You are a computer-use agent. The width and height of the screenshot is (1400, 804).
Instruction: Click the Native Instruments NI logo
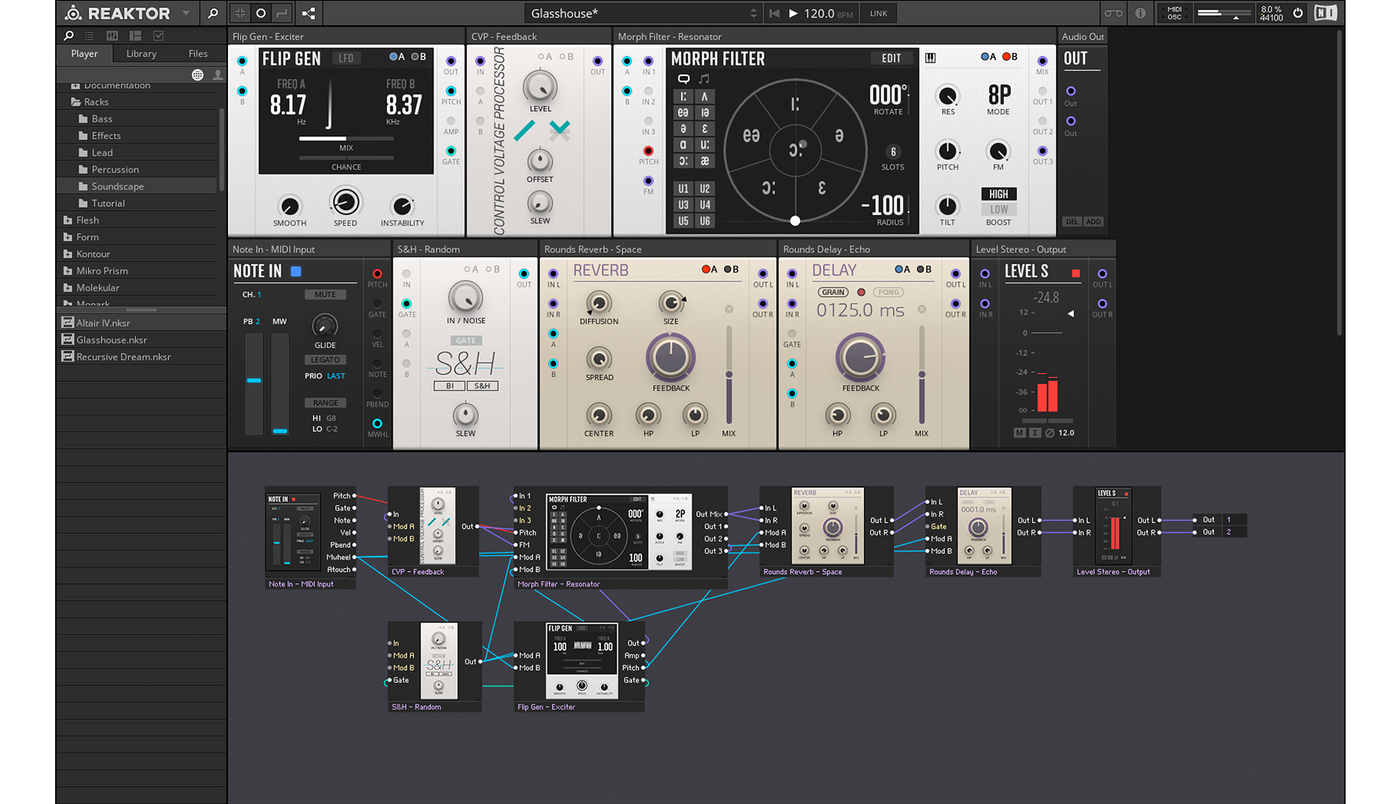coord(1325,13)
